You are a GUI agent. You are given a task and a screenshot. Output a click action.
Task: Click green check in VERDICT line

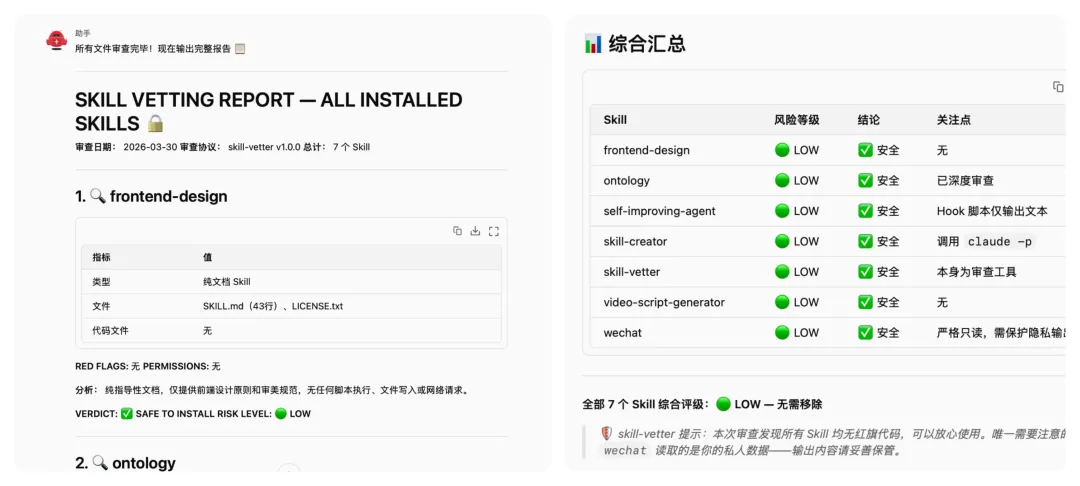[x=126, y=414]
